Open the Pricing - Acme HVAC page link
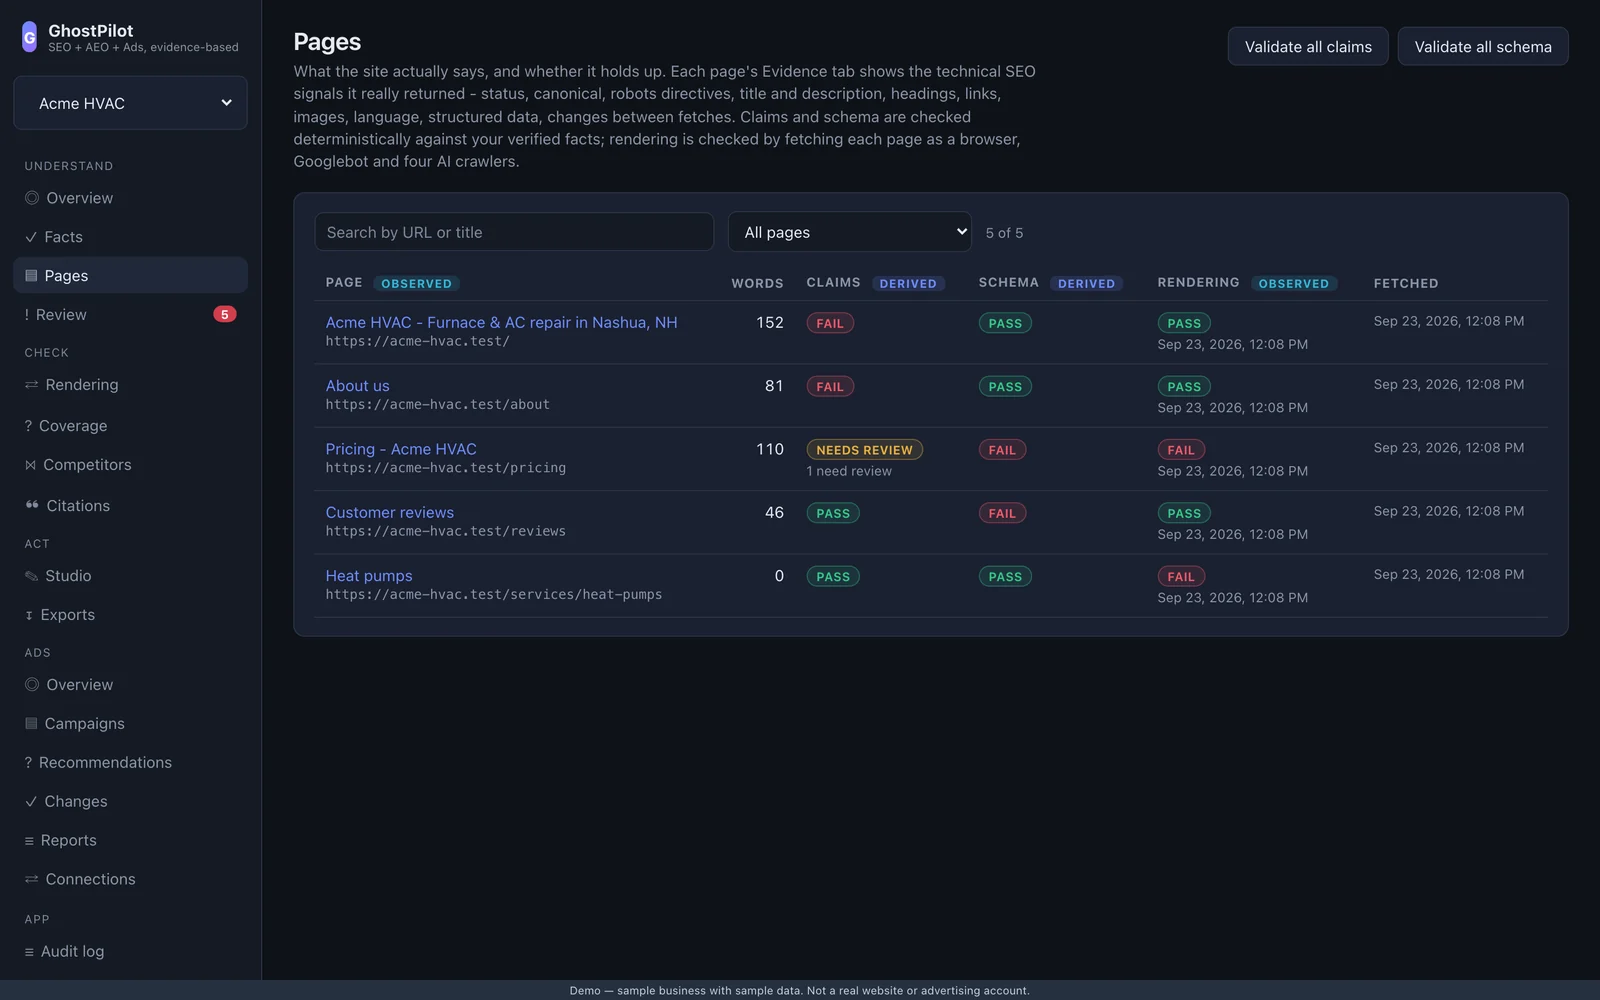 401,449
